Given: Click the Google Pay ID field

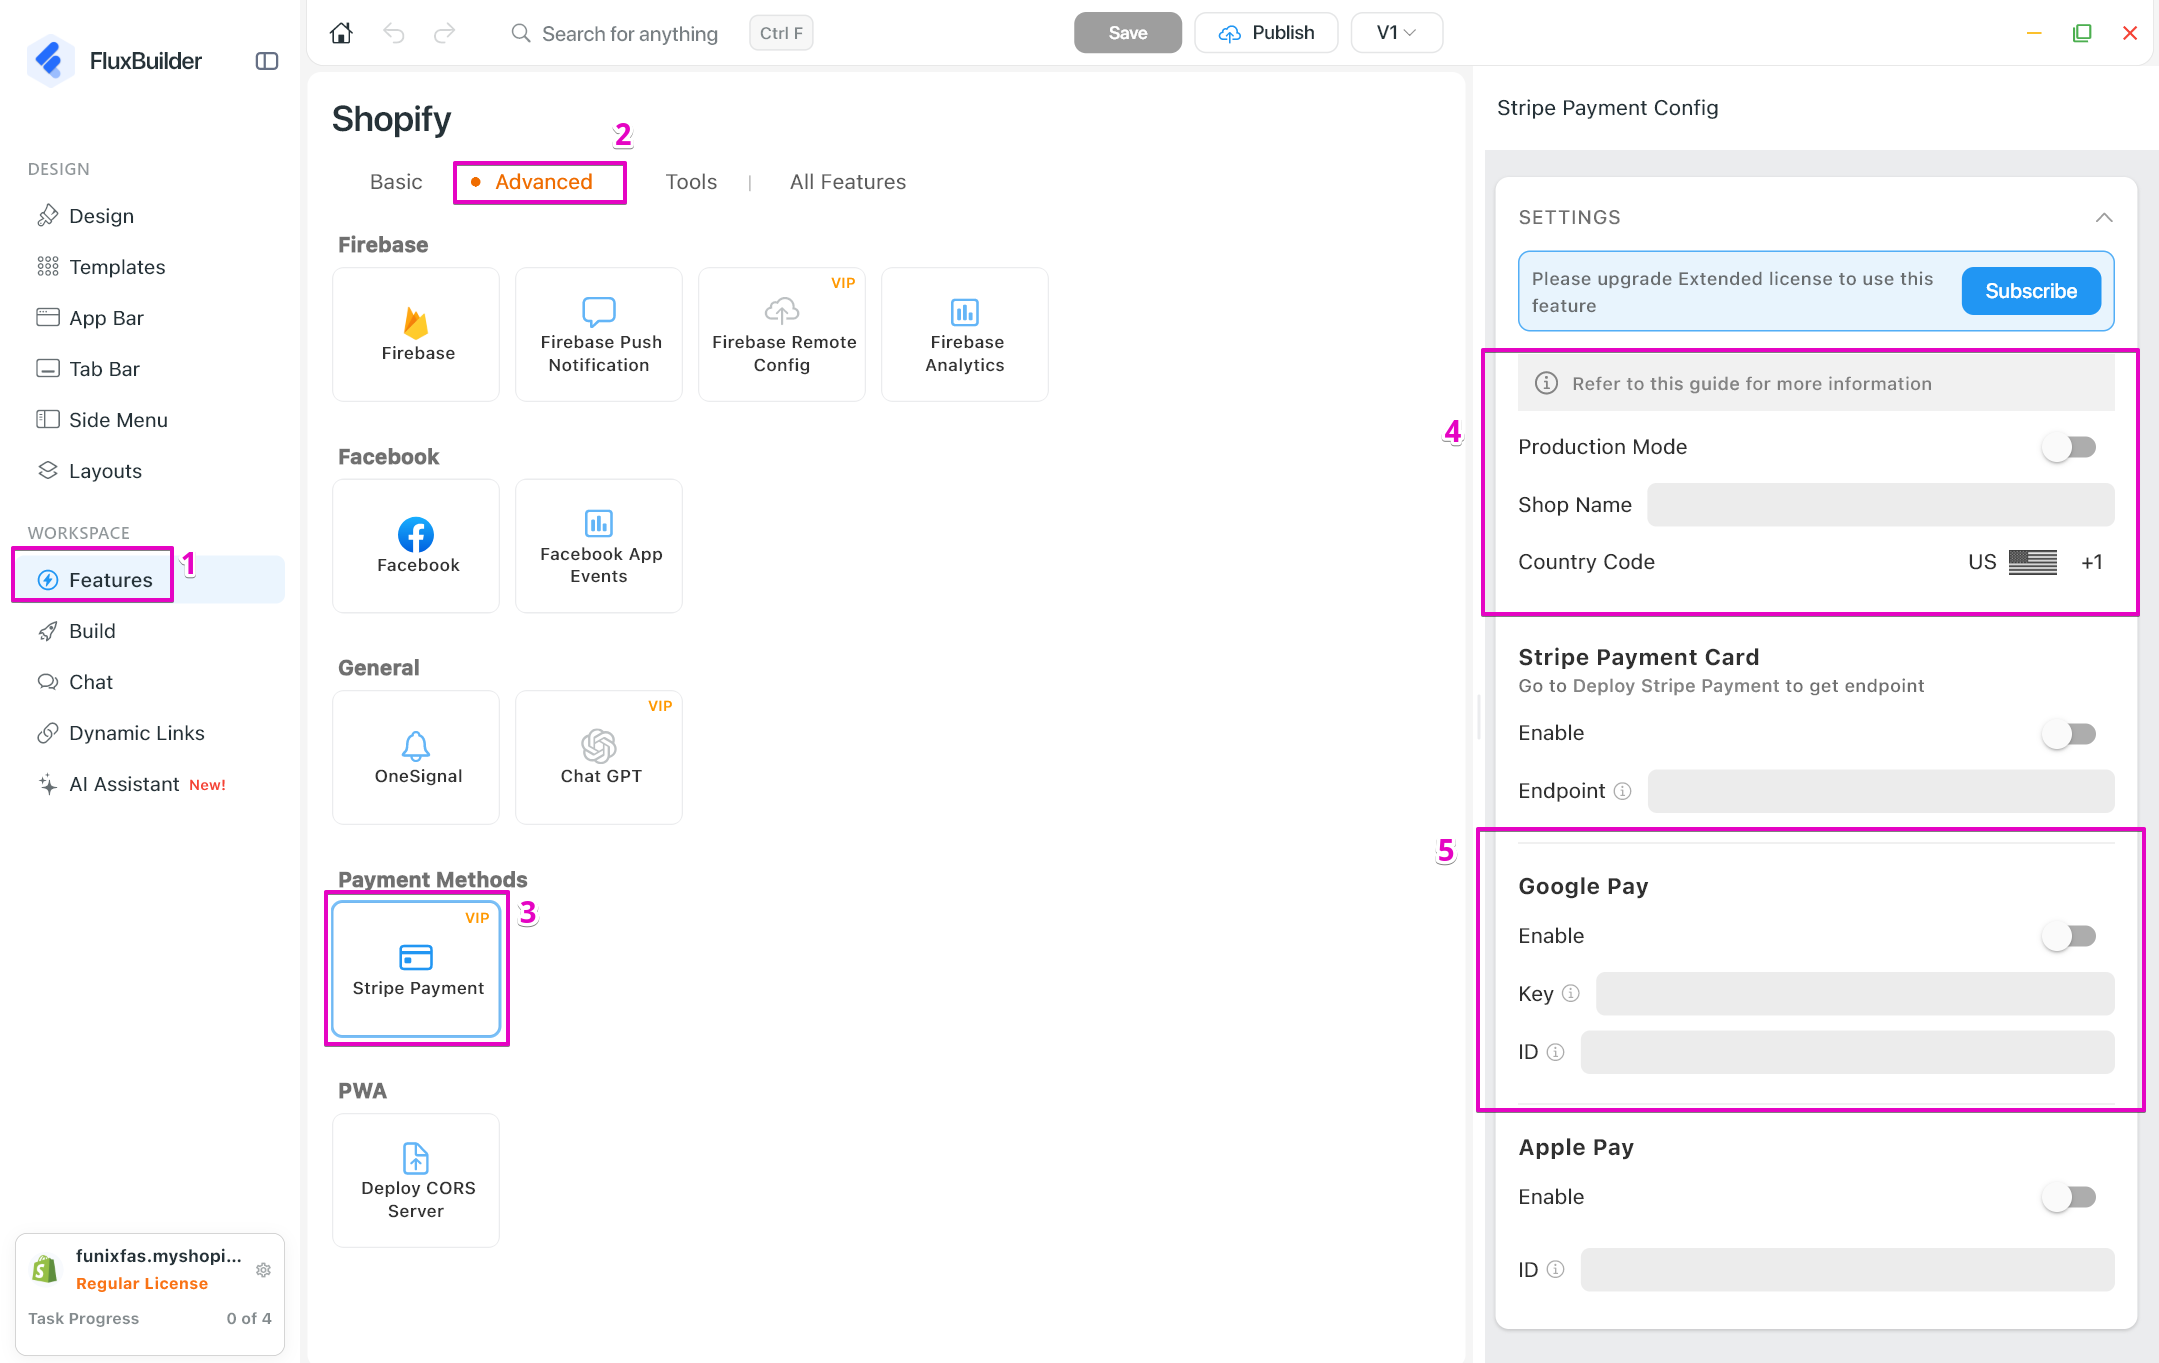Looking at the screenshot, I should pos(1847,1052).
